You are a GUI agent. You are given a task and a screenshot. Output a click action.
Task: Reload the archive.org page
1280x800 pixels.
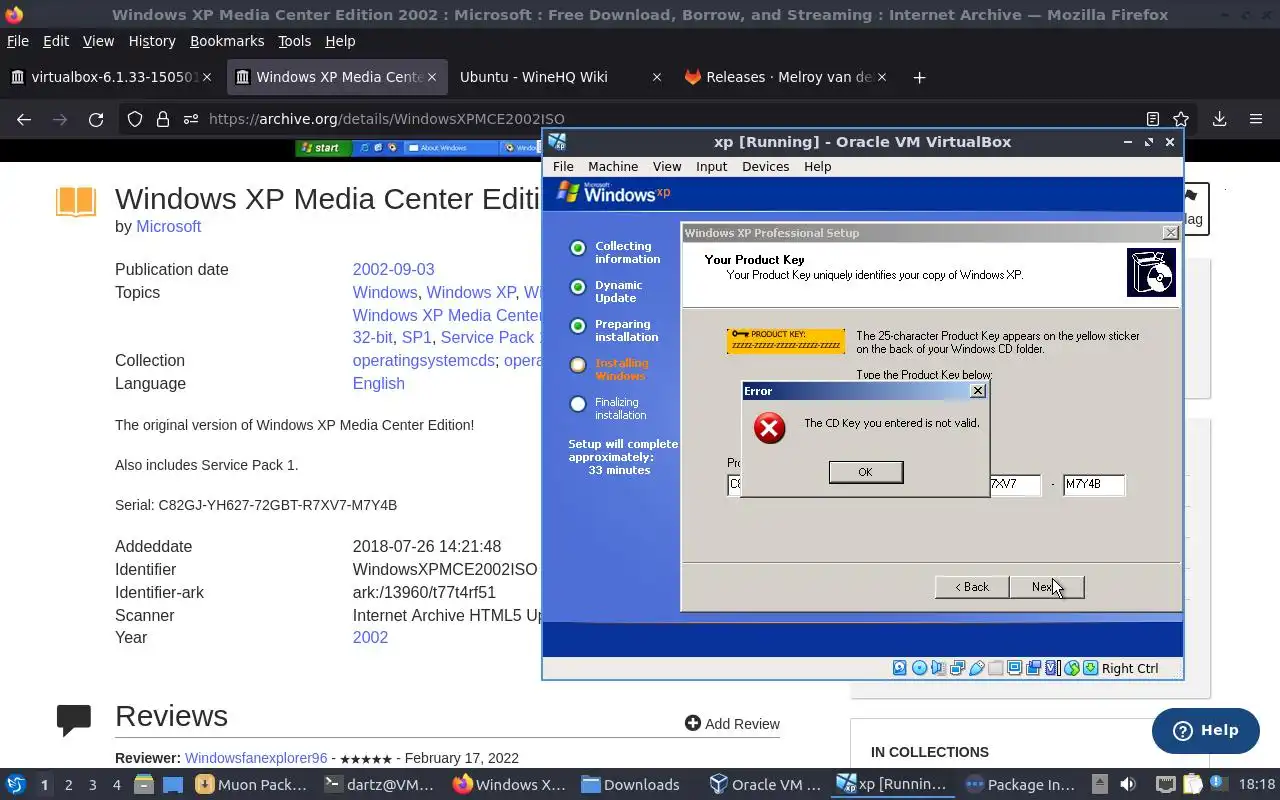coord(96,119)
